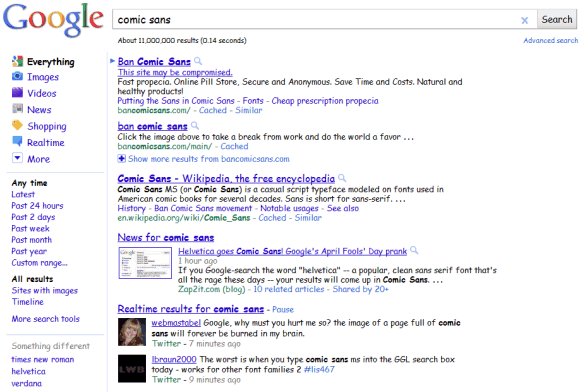Select Sites with images view

coord(45,291)
